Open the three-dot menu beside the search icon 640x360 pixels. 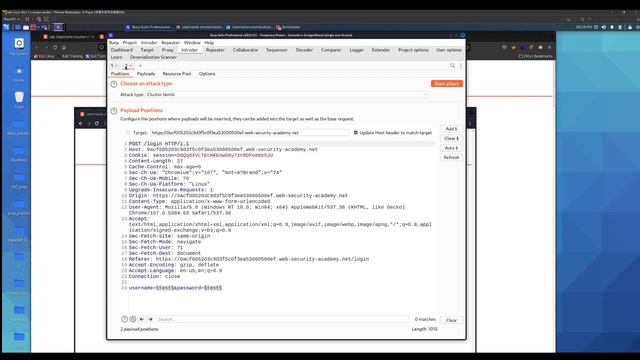[461, 66]
